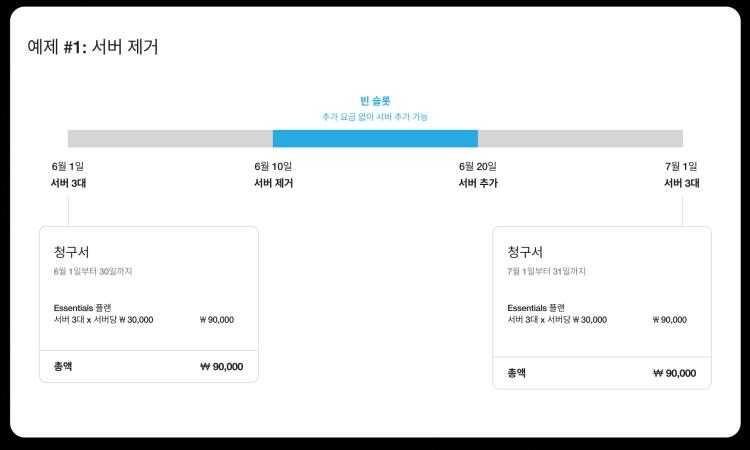This screenshot has width=750, height=450.
Task: Click the 총액 ₩90,000 amount in June invoice
Action: click(221, 367)
